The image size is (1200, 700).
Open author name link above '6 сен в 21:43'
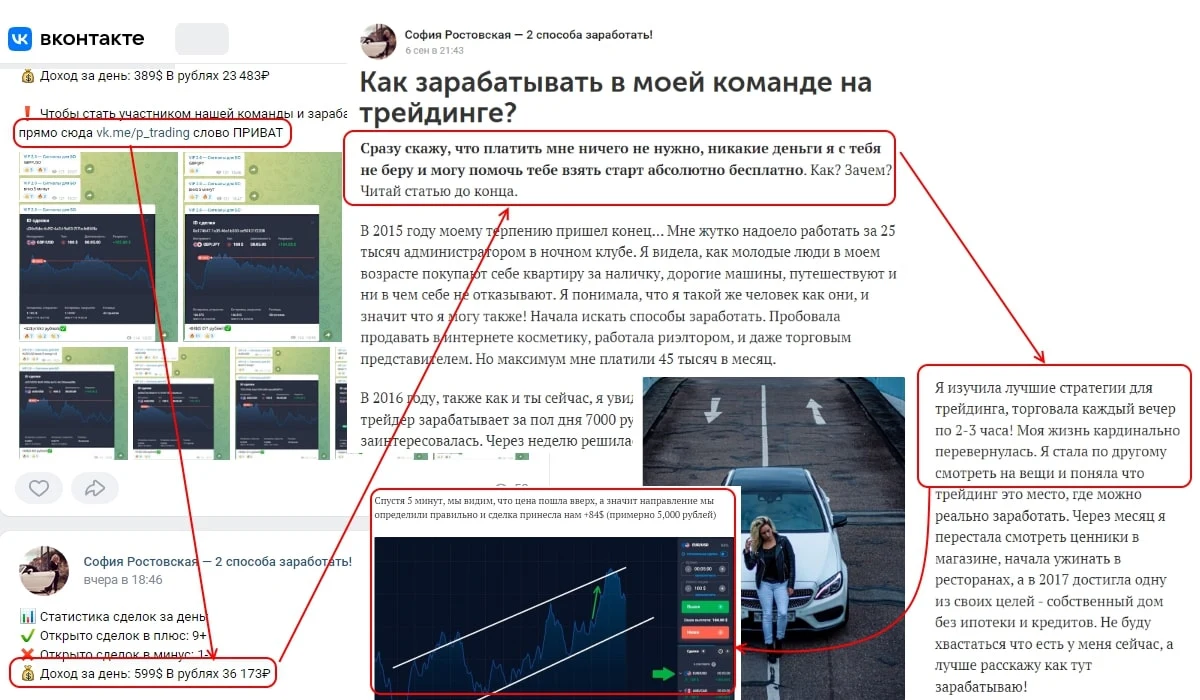click(529, 34)
